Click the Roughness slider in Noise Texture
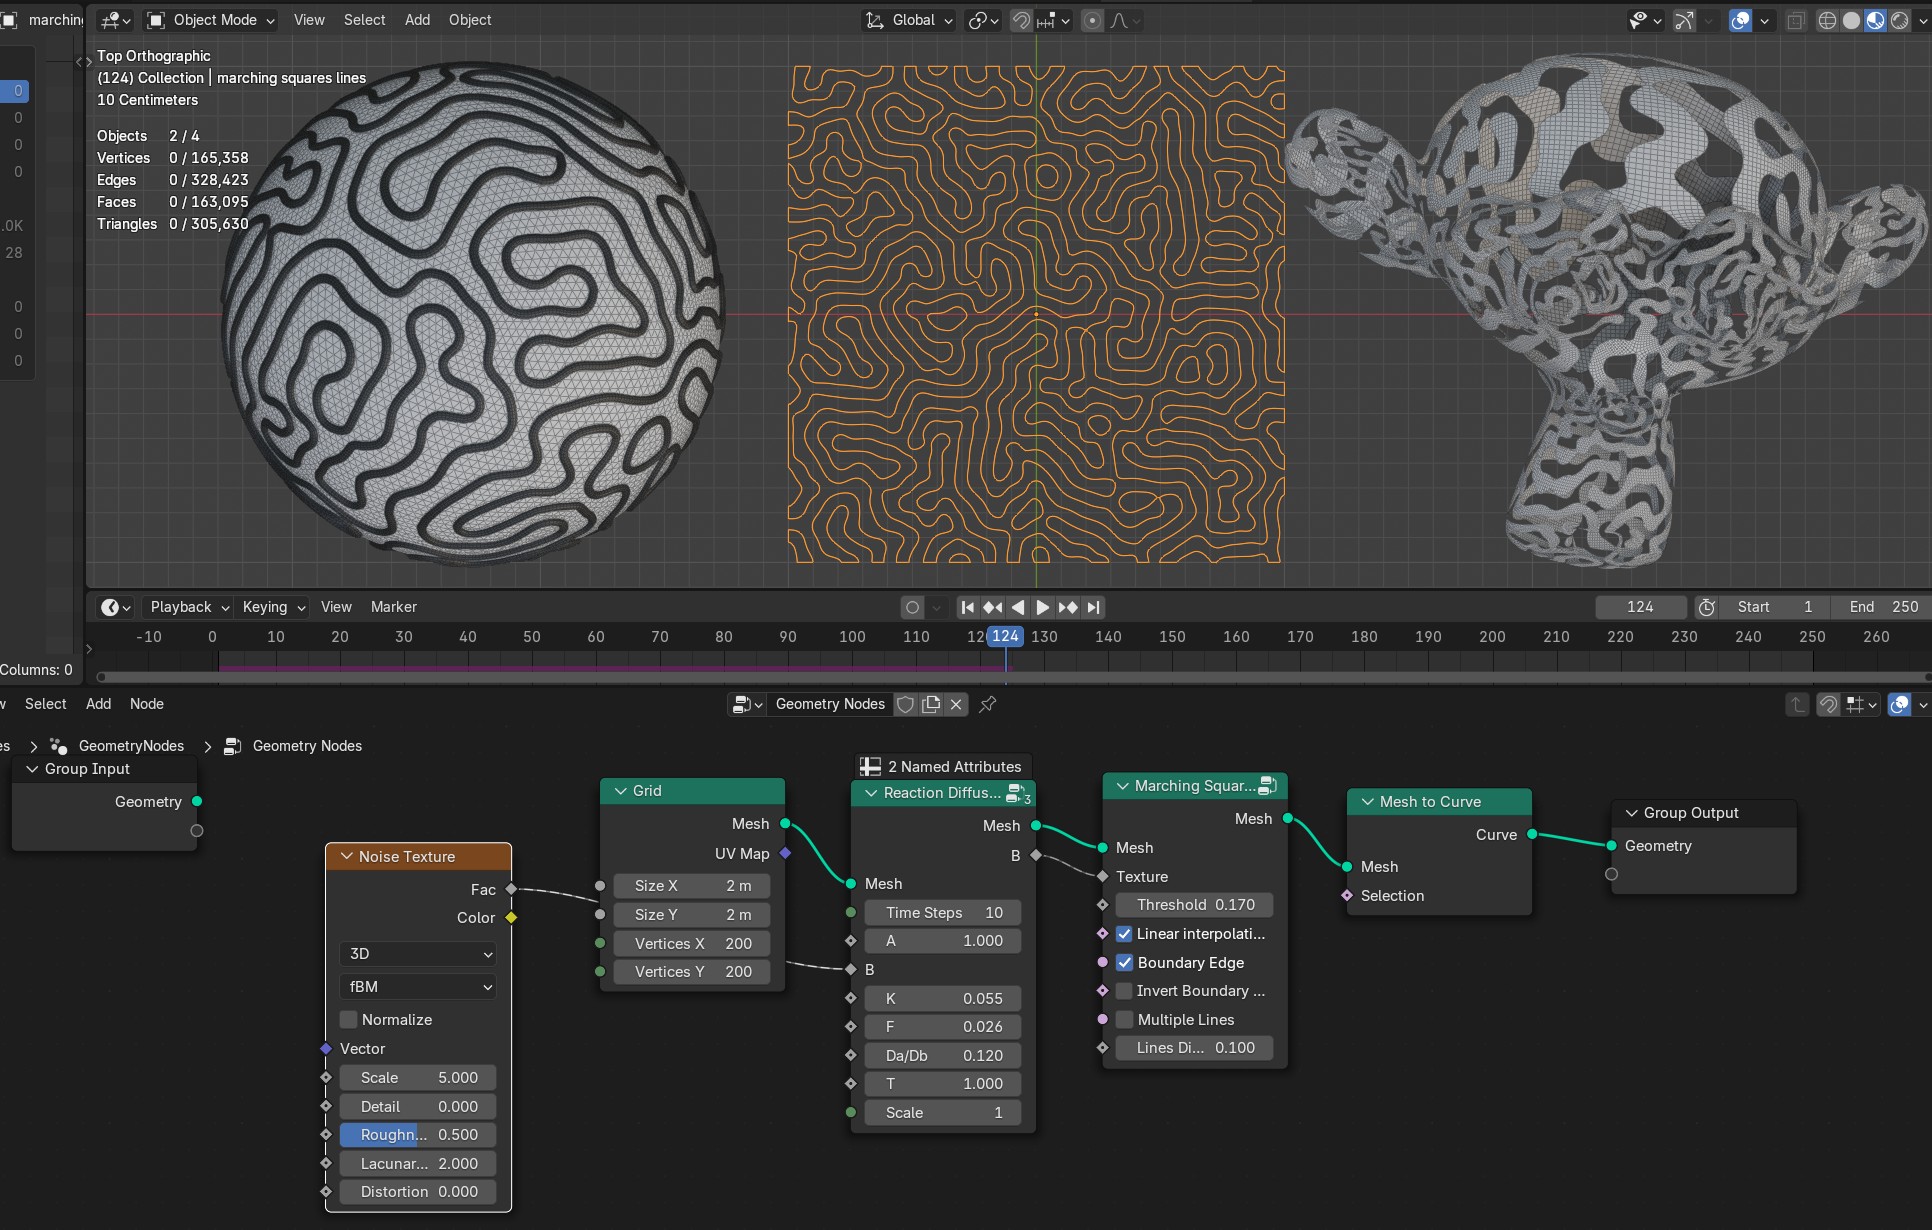The image size is (1932, 1230). coord(418,1134)
